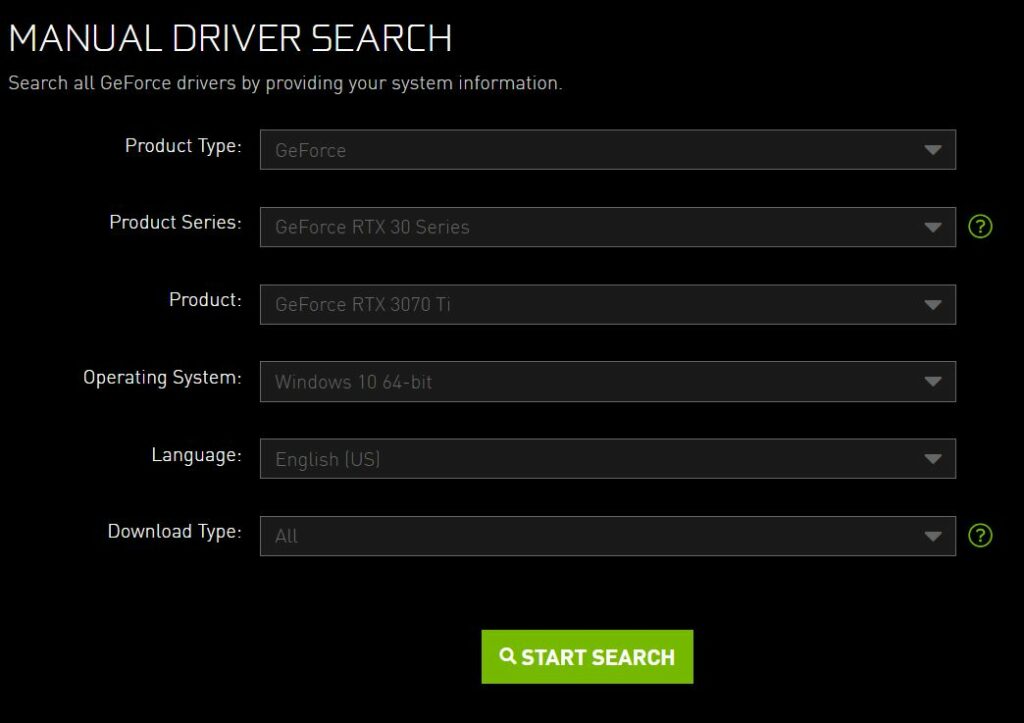Click the "Operating System:" field label
1024x723 pixels.
(x=162, y=378)
